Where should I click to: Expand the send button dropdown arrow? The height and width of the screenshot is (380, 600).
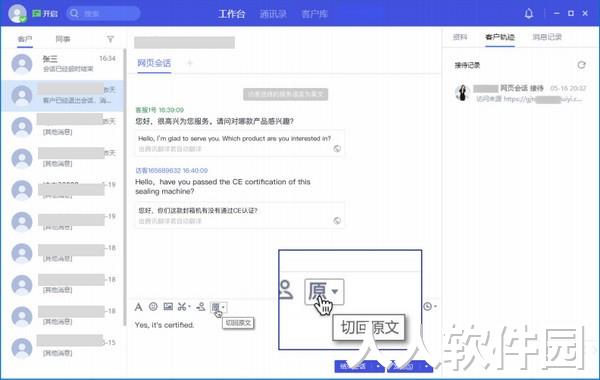(426, 366)
